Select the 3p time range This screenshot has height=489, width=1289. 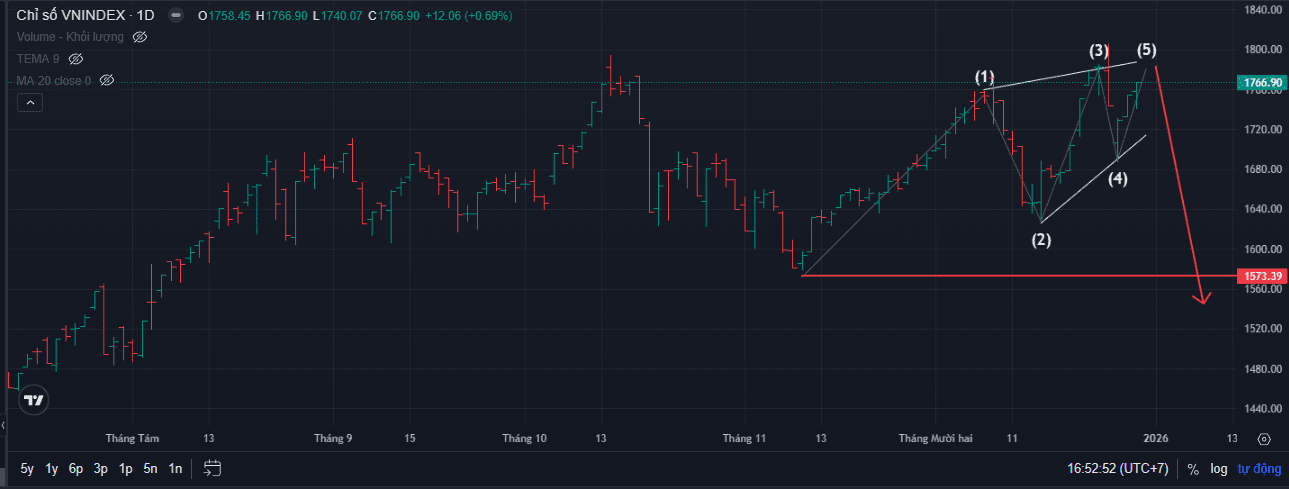[x=101, y=468]
